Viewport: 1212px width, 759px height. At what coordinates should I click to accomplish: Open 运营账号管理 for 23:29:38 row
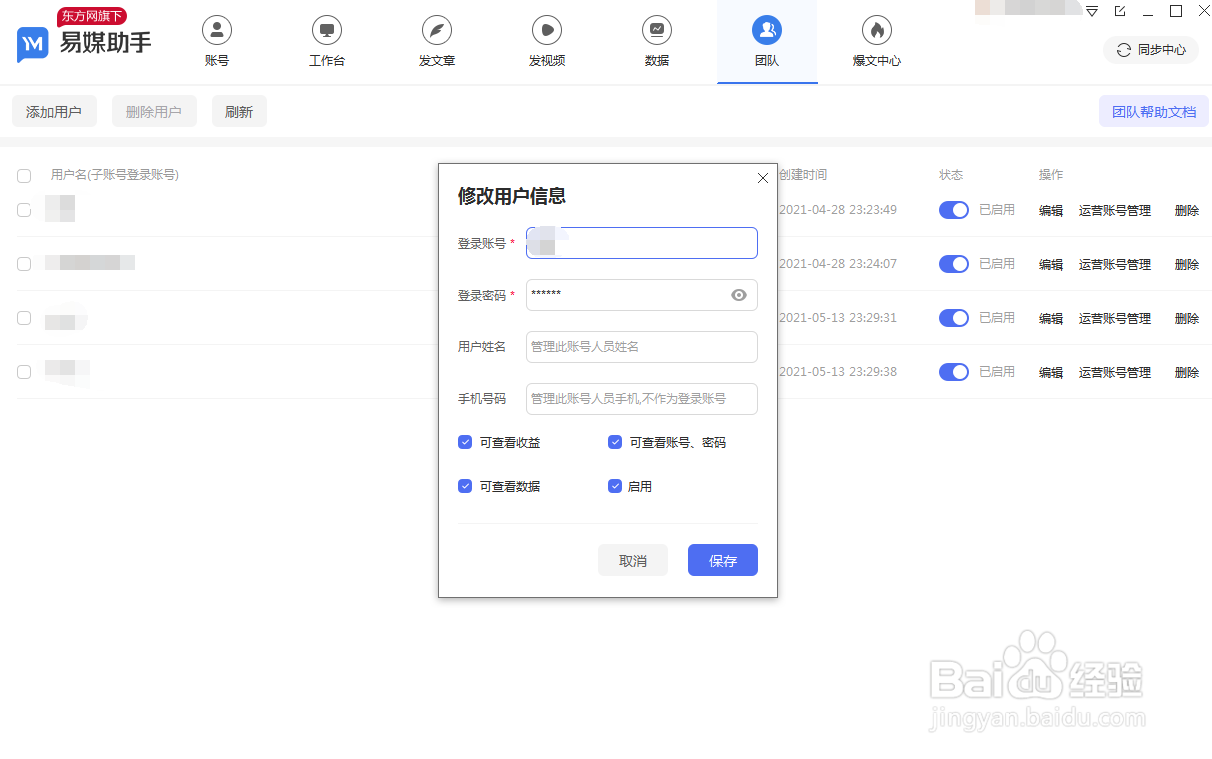pyautogui.click(x=1115, y=373)
